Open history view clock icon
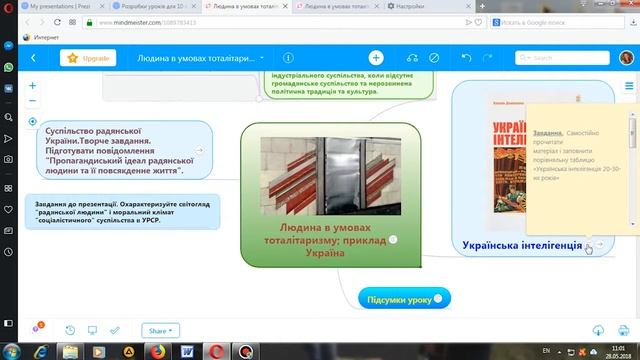 pyautogui.click(x=70, y=330)
